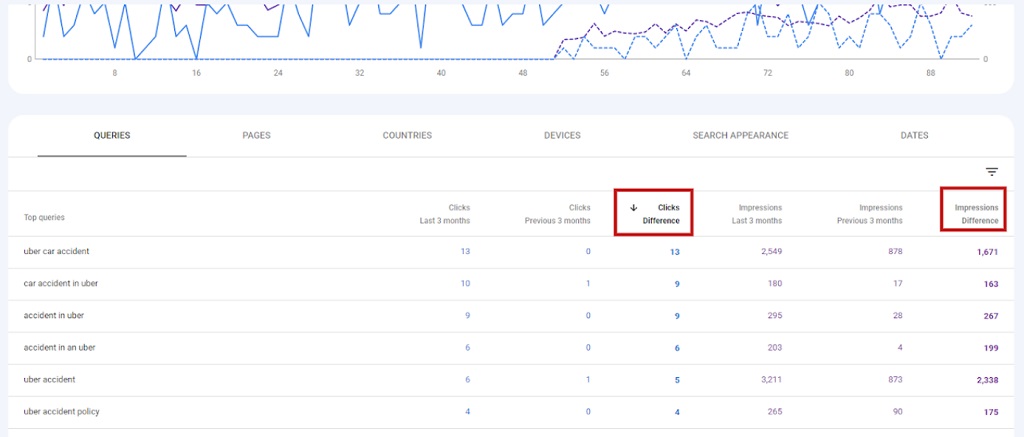This screenshot has height=437, width=1024.
Task: Sort by Clicks Difference column header
Action: tap(661, 214)
